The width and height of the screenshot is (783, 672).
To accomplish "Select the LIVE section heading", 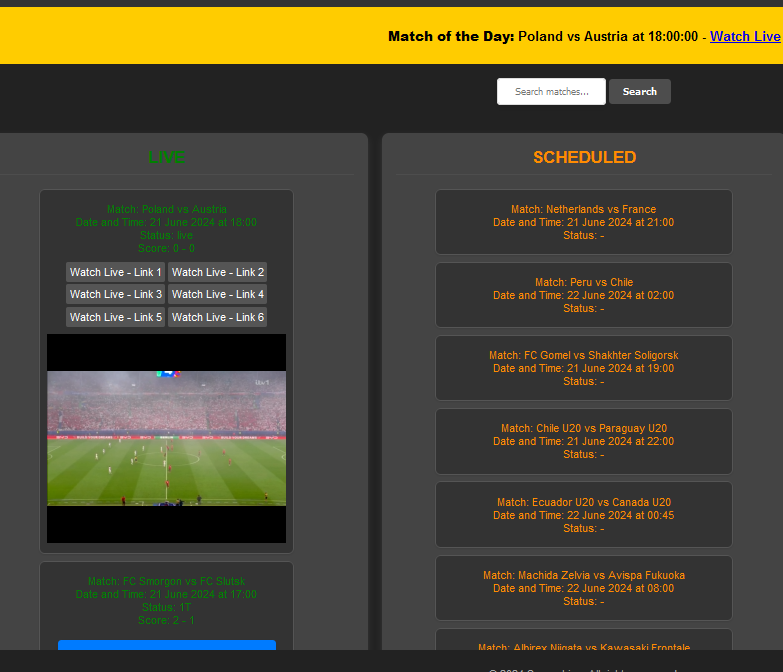I will pyautogui.click(x=166, y=157).
